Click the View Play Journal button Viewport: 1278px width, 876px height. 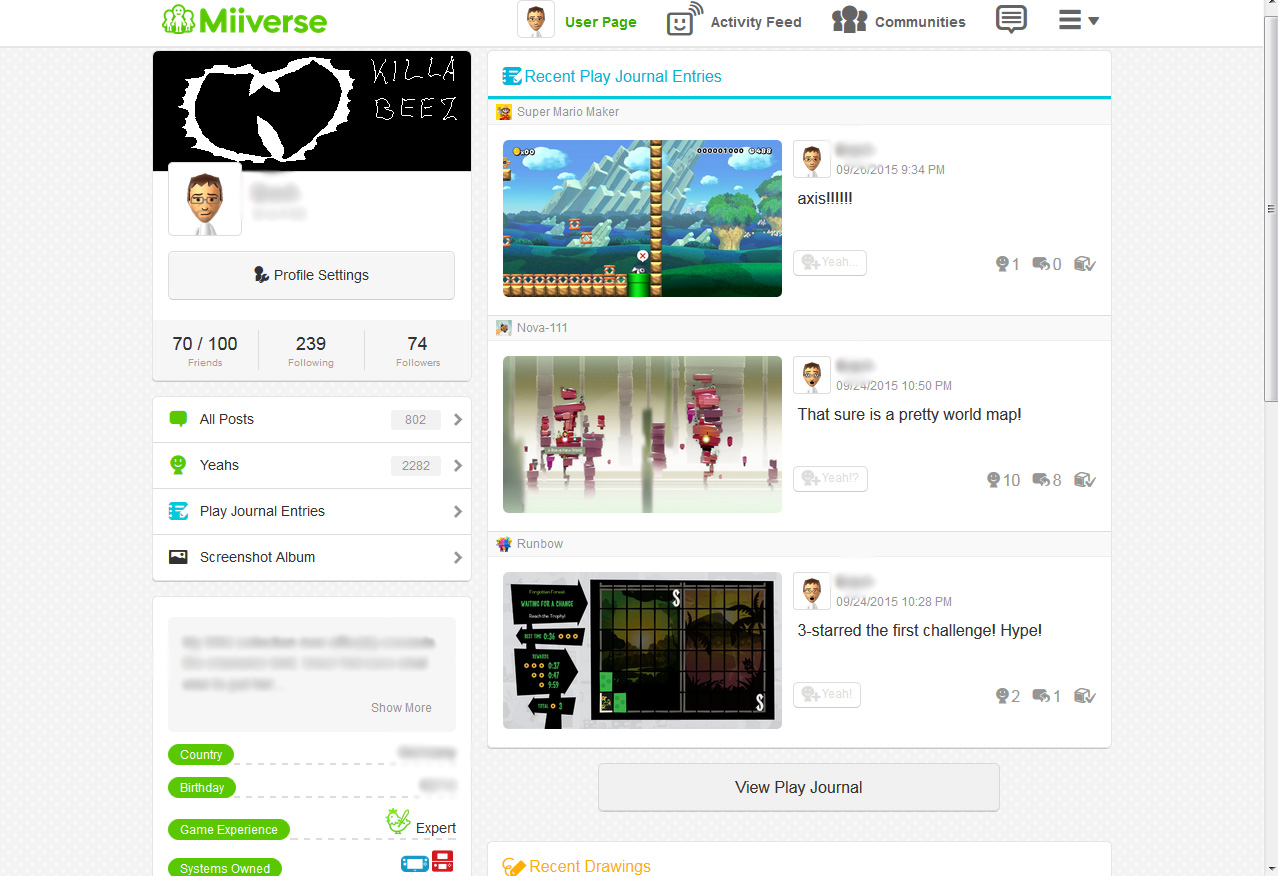[x=799, y=787]
